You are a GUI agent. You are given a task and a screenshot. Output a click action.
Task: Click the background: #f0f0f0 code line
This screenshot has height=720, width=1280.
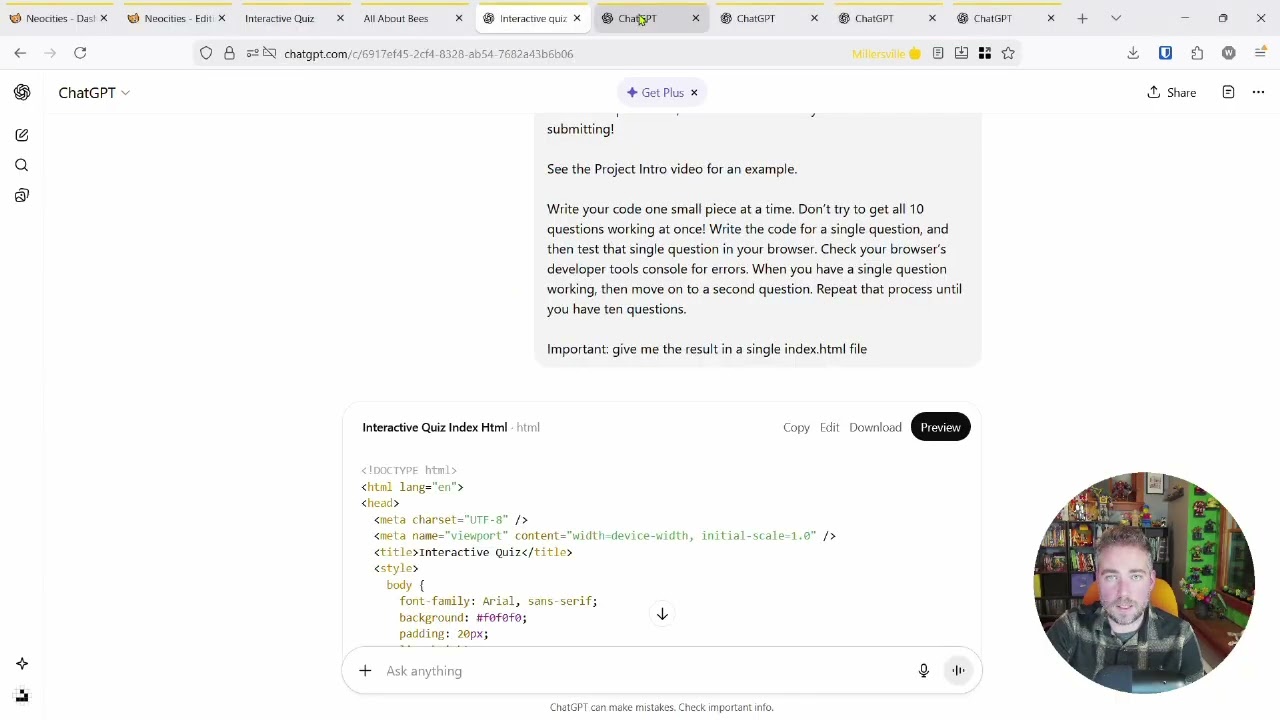463,617
